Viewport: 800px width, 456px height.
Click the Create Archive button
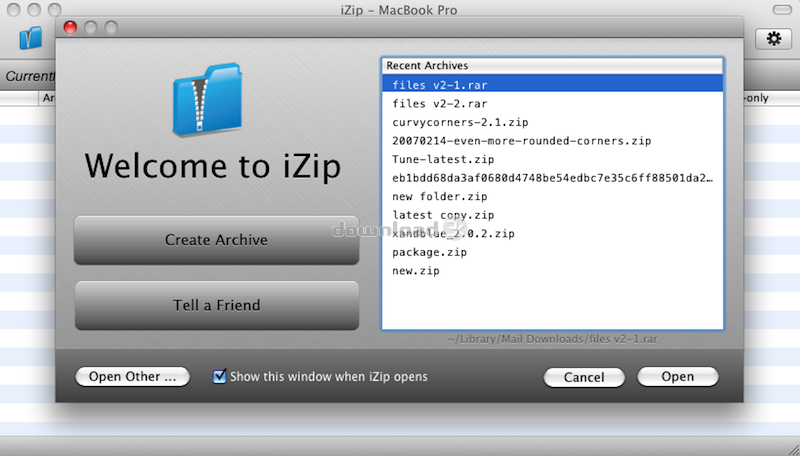[x=216, y=240]
